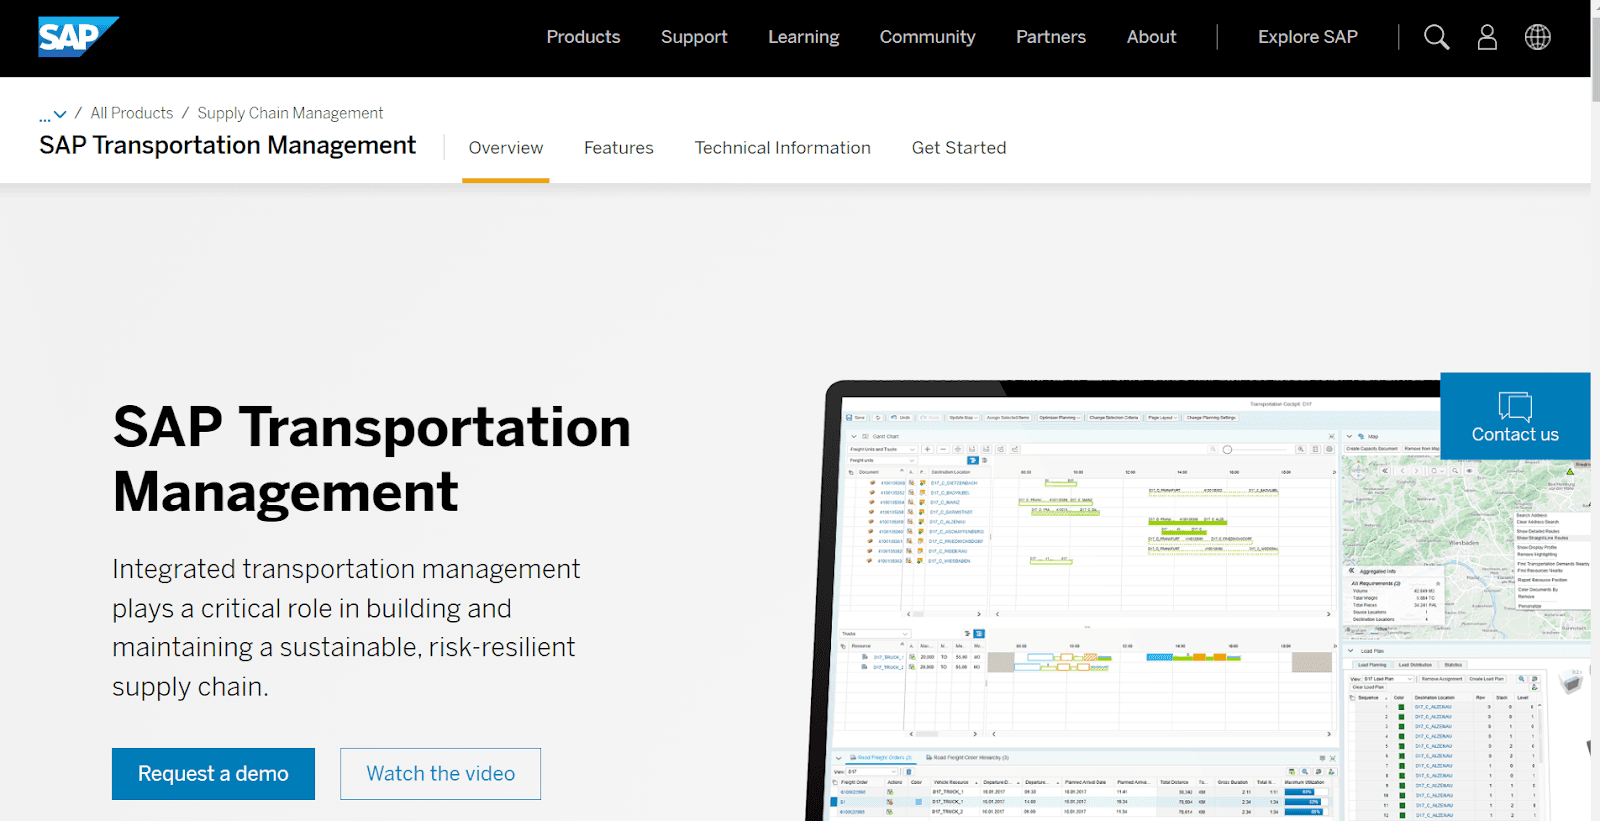Viewport: 1600px width, 821px height.
Task: Click Request a demo button
Action: click(x=213, y=774)
